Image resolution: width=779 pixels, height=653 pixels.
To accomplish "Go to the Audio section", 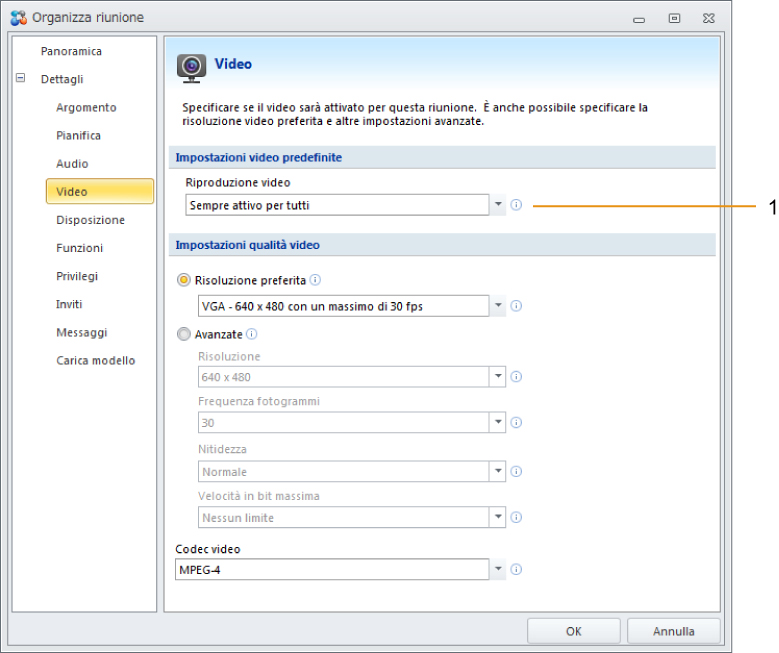I will click(x=72, y=163).
